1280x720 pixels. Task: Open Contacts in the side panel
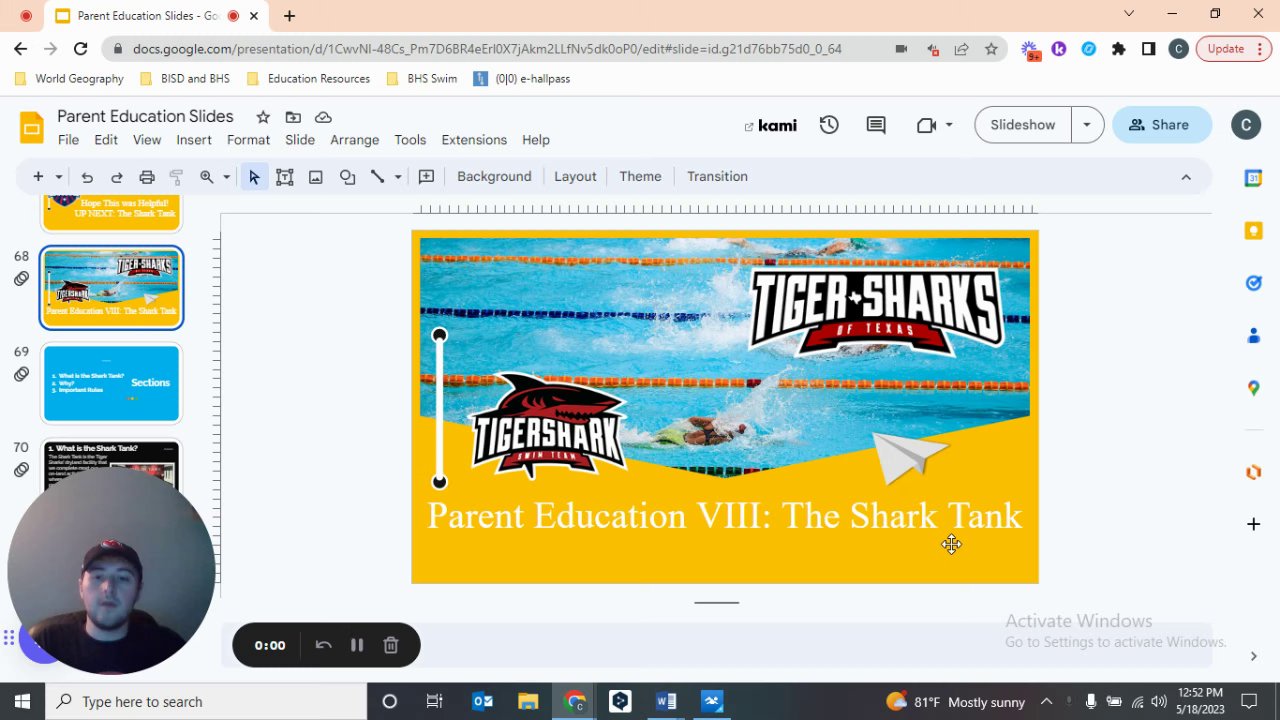pos(1253,336)
